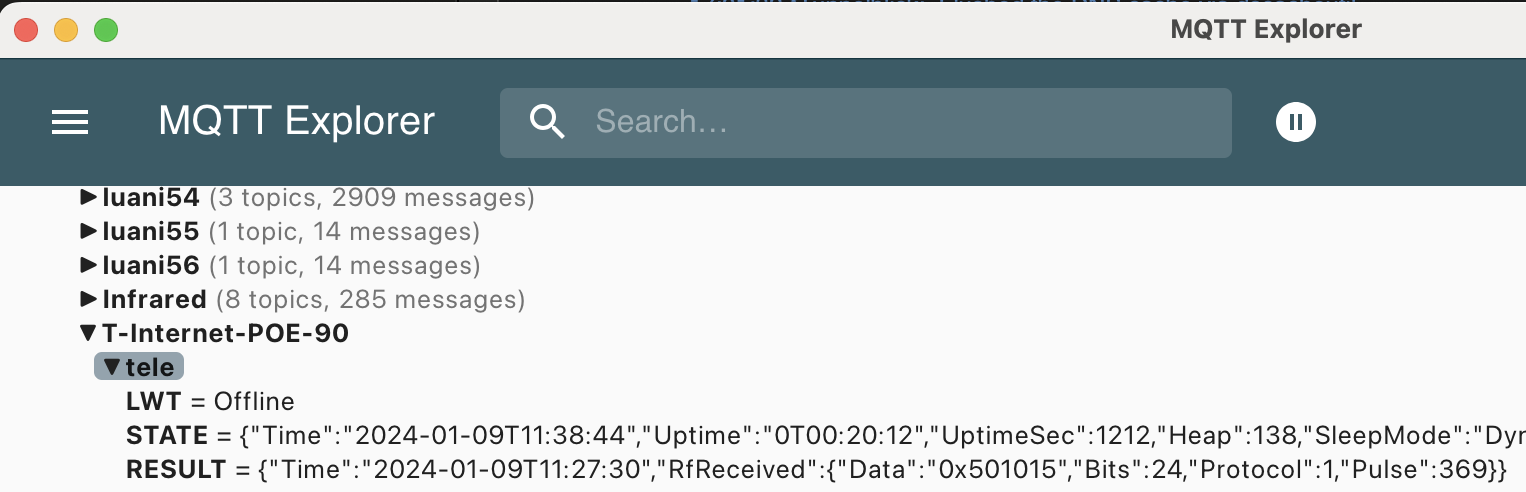This screenshot has height=492, width=1526.
Task: Type in the Search field
Action: (900, 122)
